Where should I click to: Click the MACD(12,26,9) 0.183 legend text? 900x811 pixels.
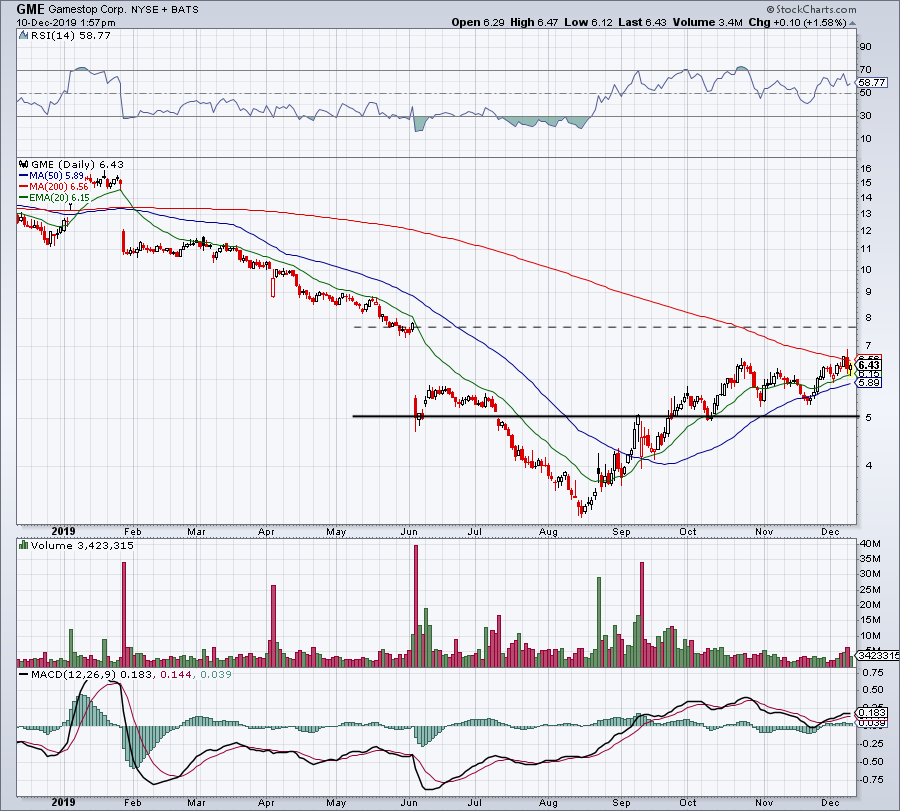[x=92, y=674]
